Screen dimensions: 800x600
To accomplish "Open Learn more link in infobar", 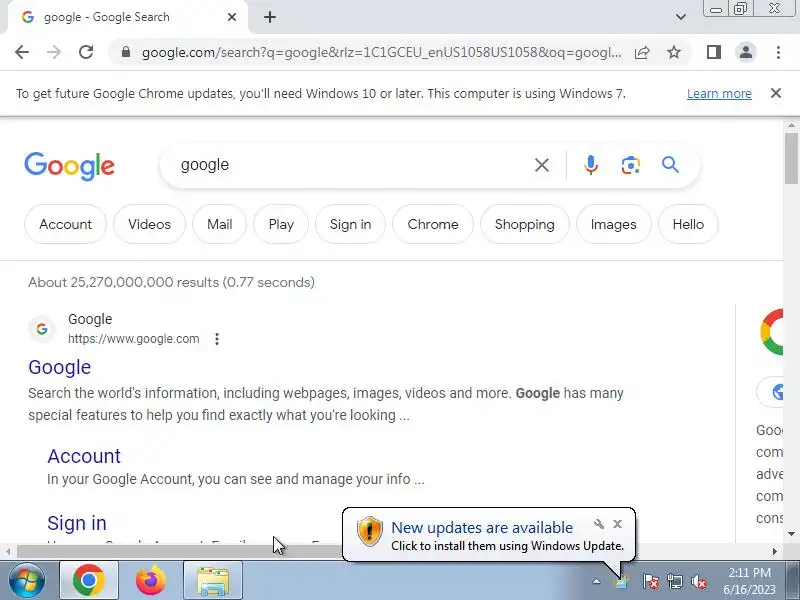I will 719,94.
